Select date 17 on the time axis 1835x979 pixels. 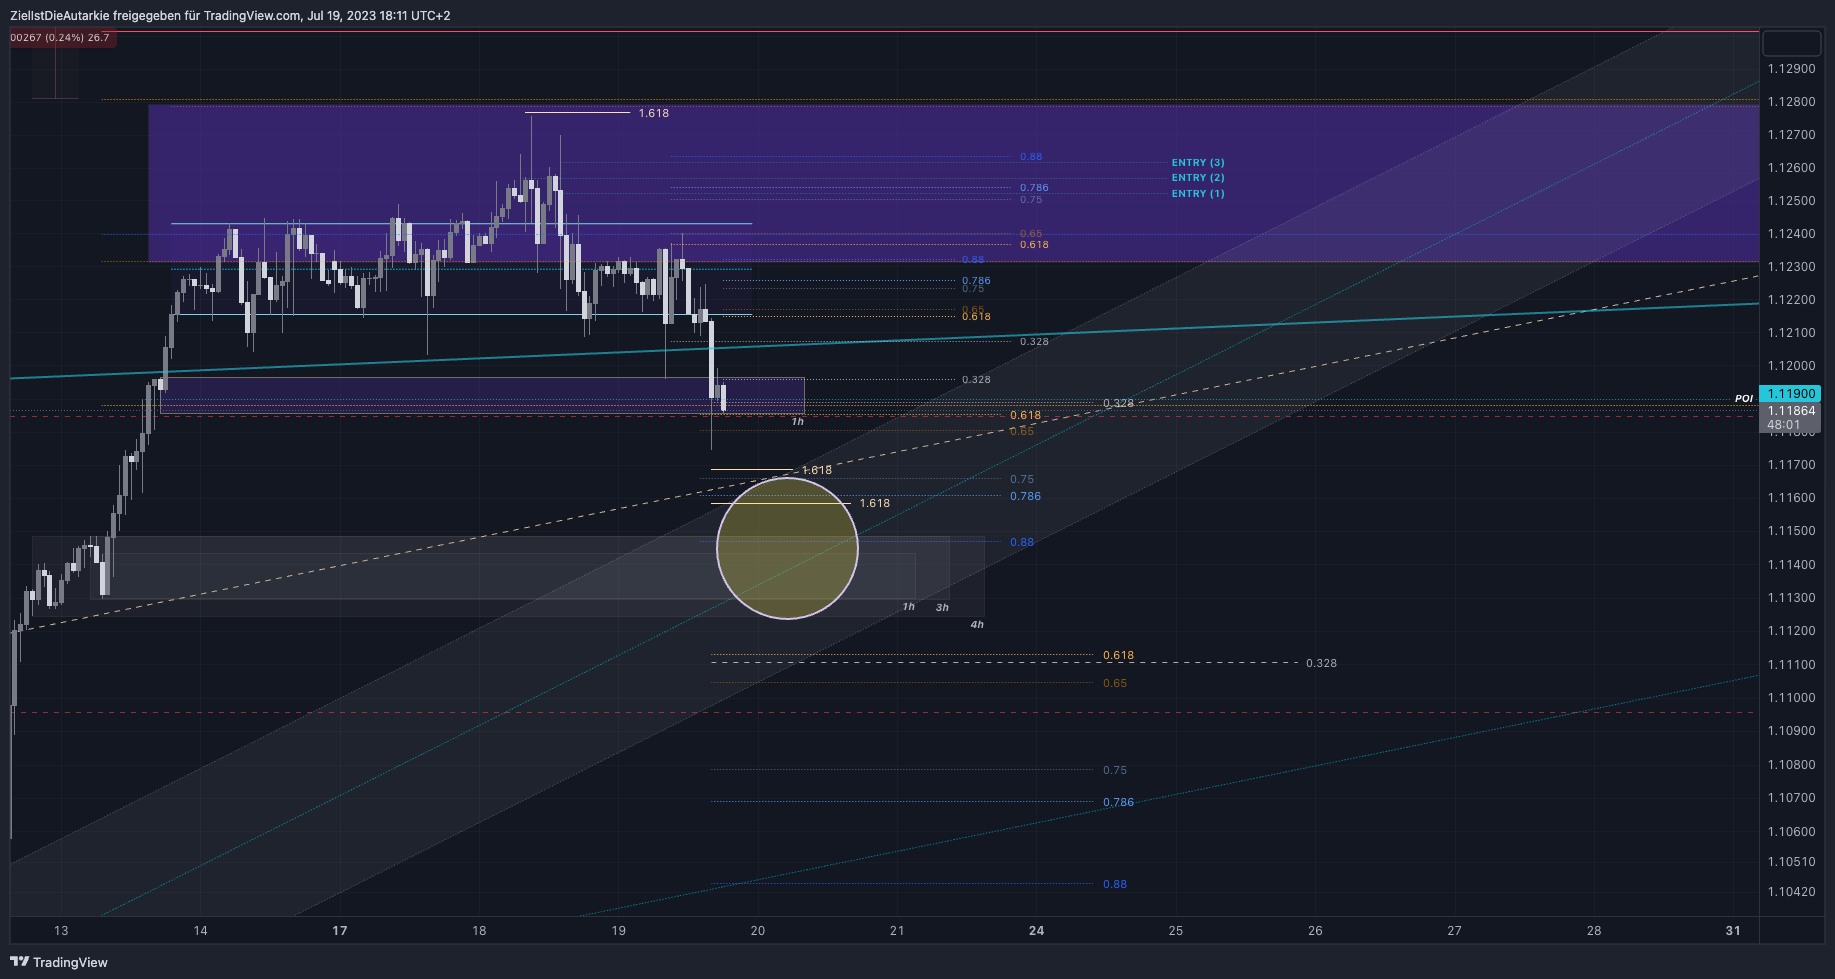pyautogui.click(x=340, y=931)
